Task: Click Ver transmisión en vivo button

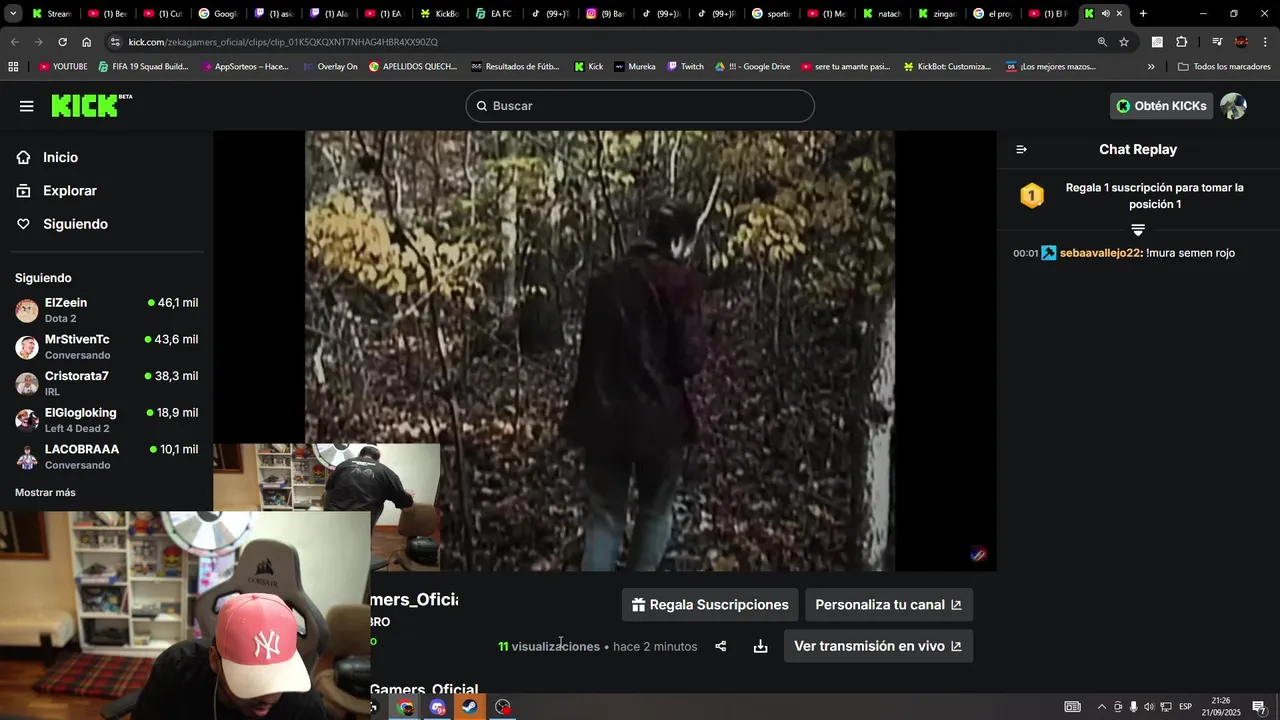Action: click(878, 646)
